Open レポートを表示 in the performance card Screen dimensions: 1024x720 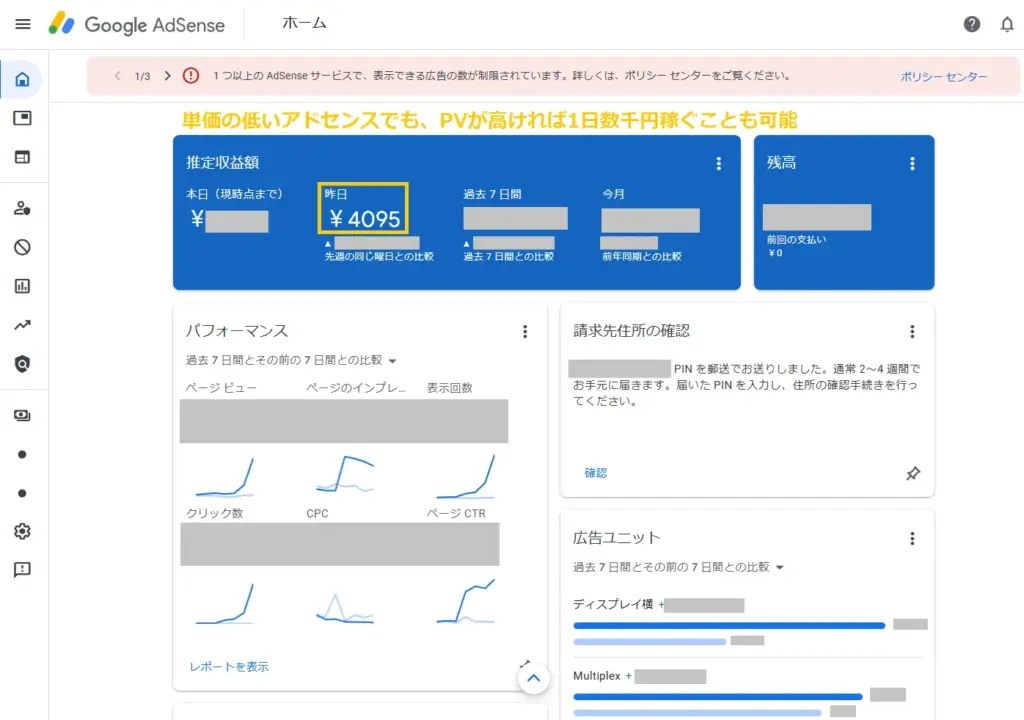pyautogui.click(x=227, y=666)
